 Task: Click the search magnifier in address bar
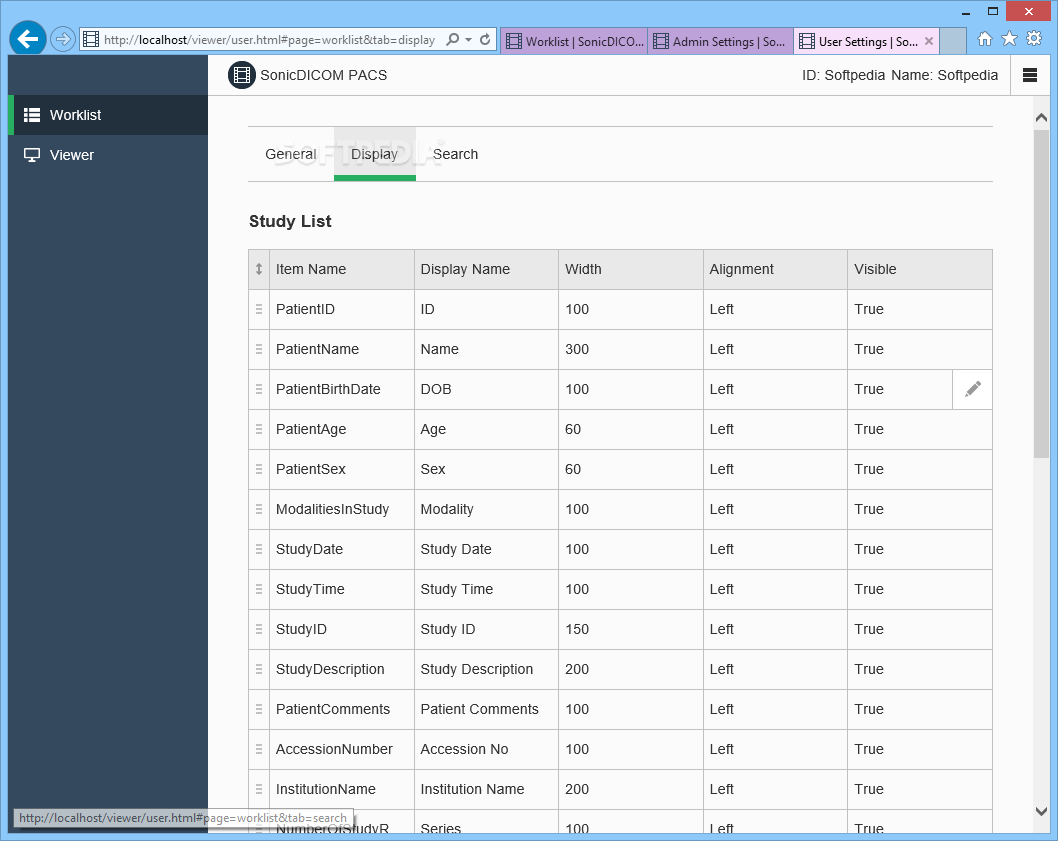click(x=453, y=39)
